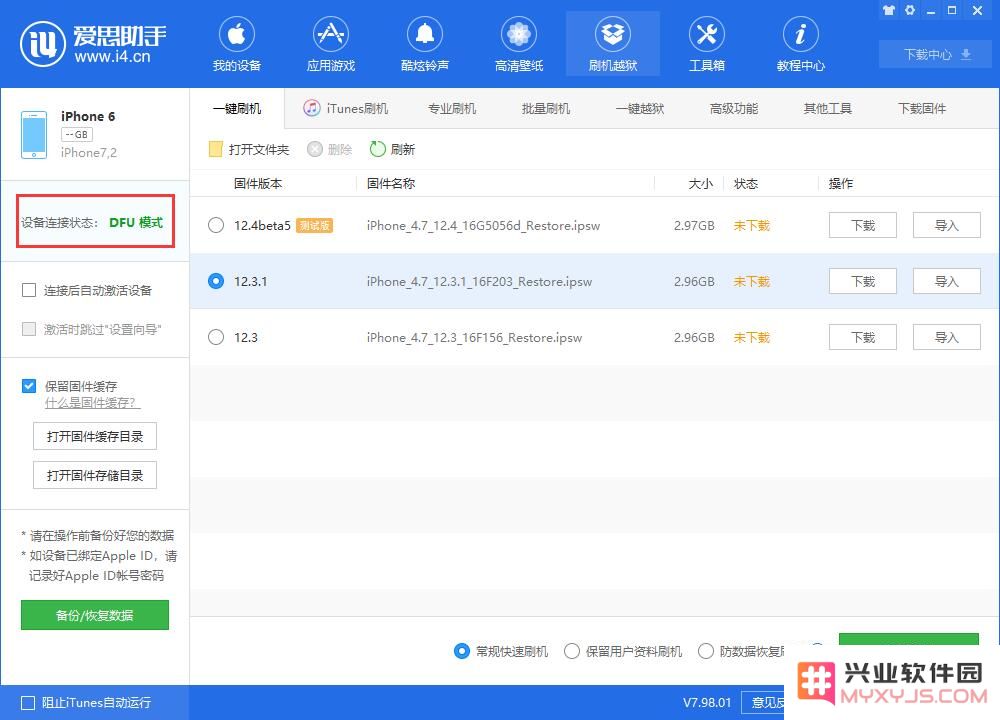Click 打开固件存储目录 button
Image resolution: width=1000 pixels, height=720 pixels.
(x=95, y=475)
